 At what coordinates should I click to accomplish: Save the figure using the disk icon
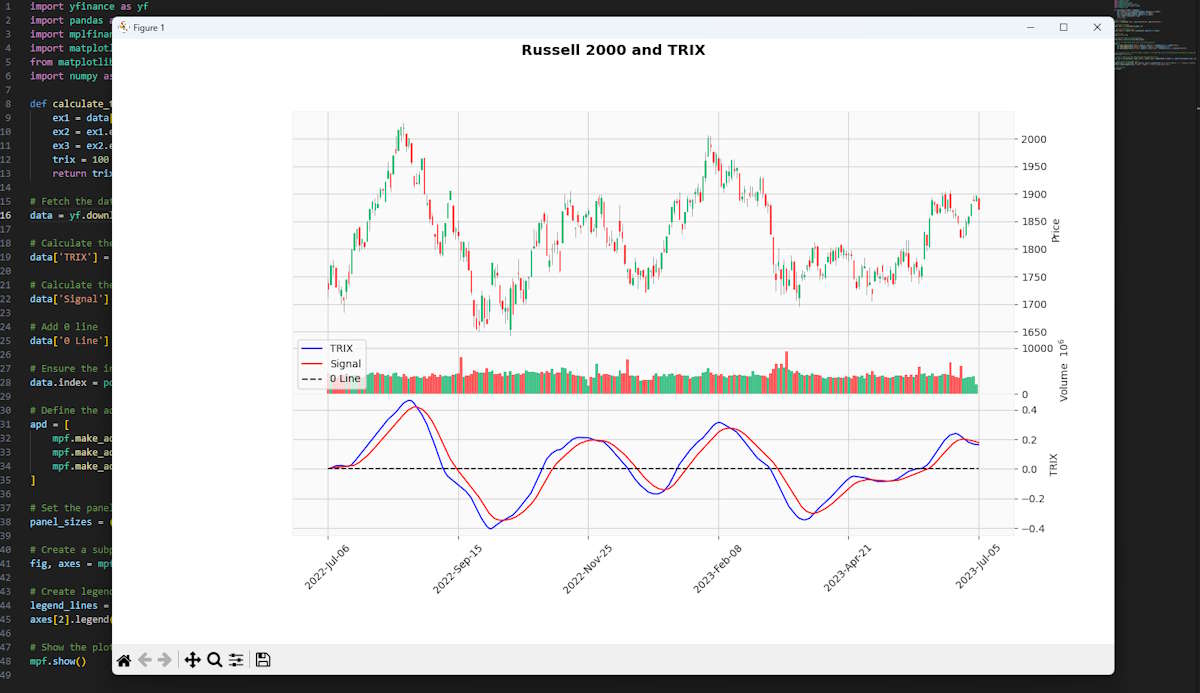263,659
